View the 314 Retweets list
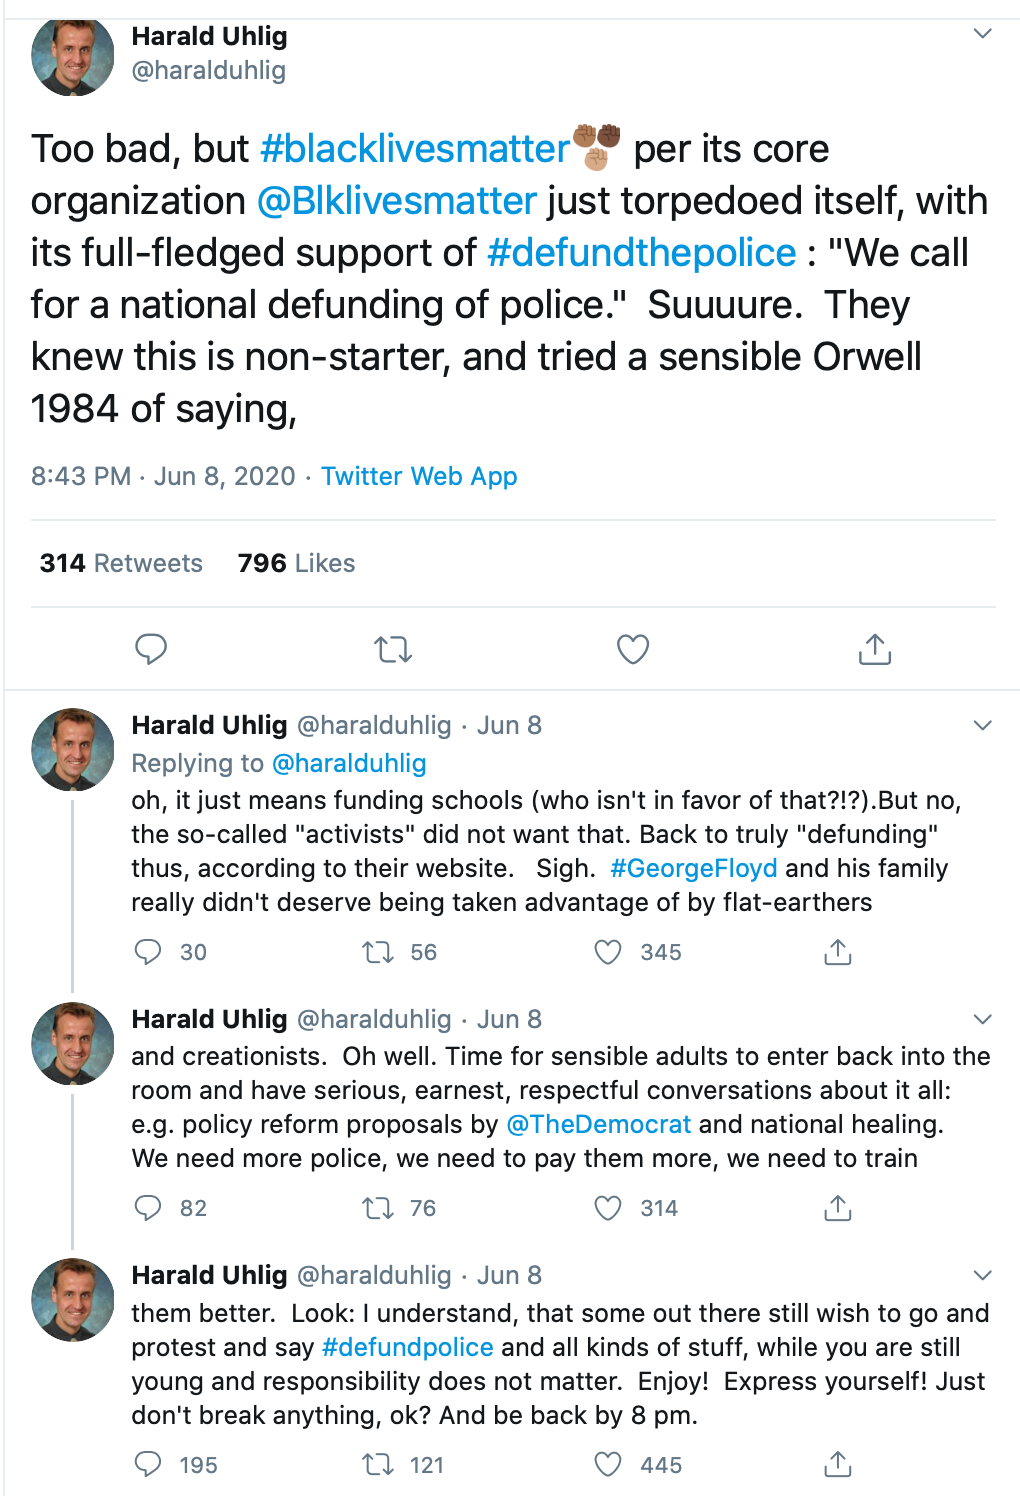1020x1496 pixels. [121, 563]
